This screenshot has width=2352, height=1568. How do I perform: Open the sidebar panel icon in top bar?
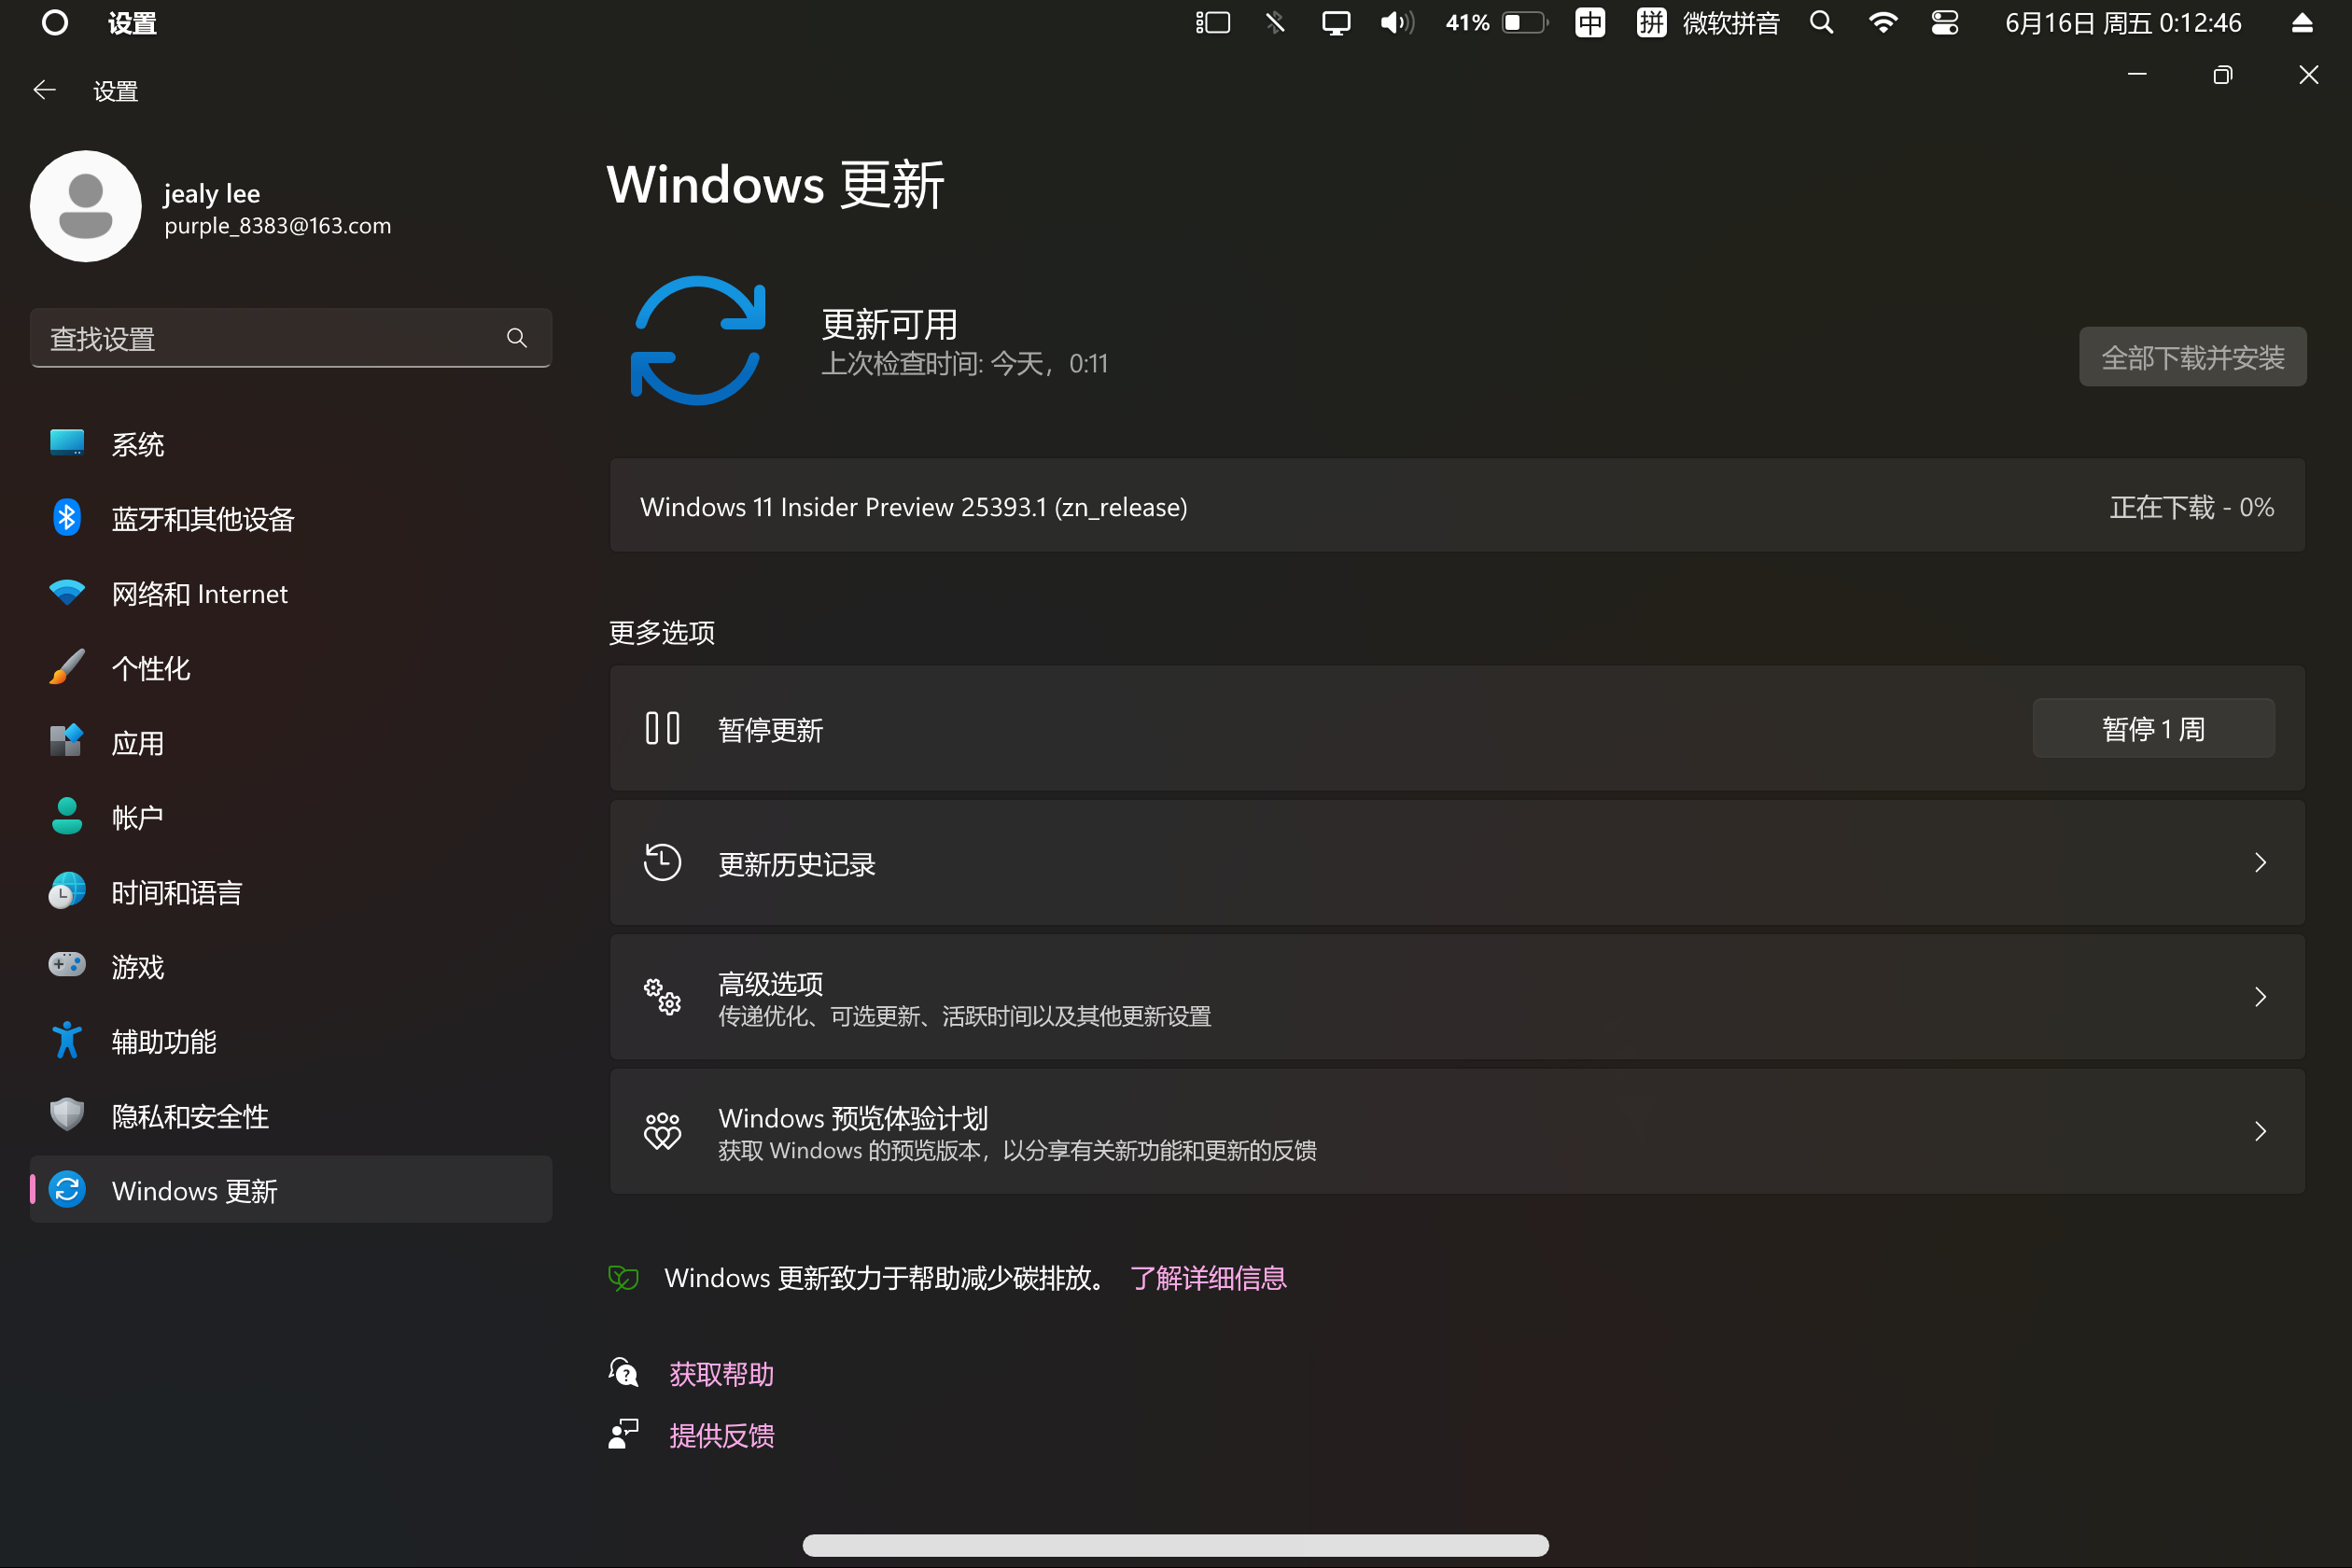[1212, 23]
